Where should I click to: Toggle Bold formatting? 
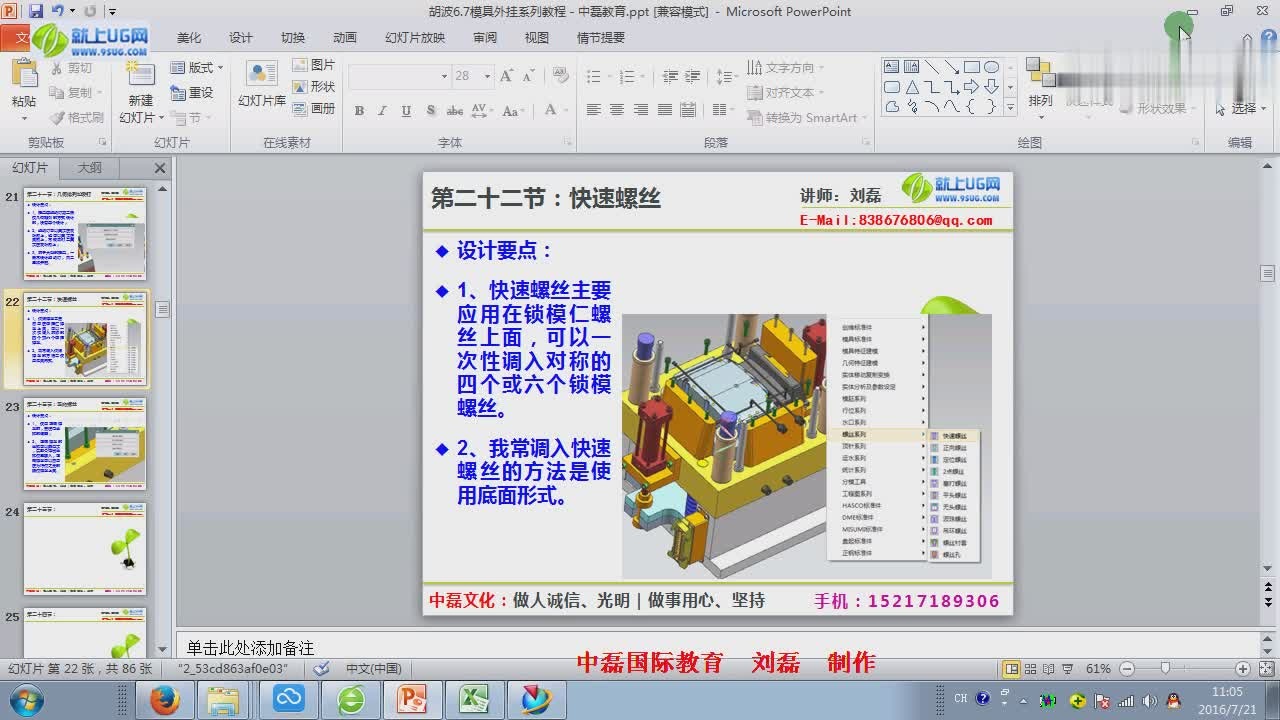tap(359, 110)
